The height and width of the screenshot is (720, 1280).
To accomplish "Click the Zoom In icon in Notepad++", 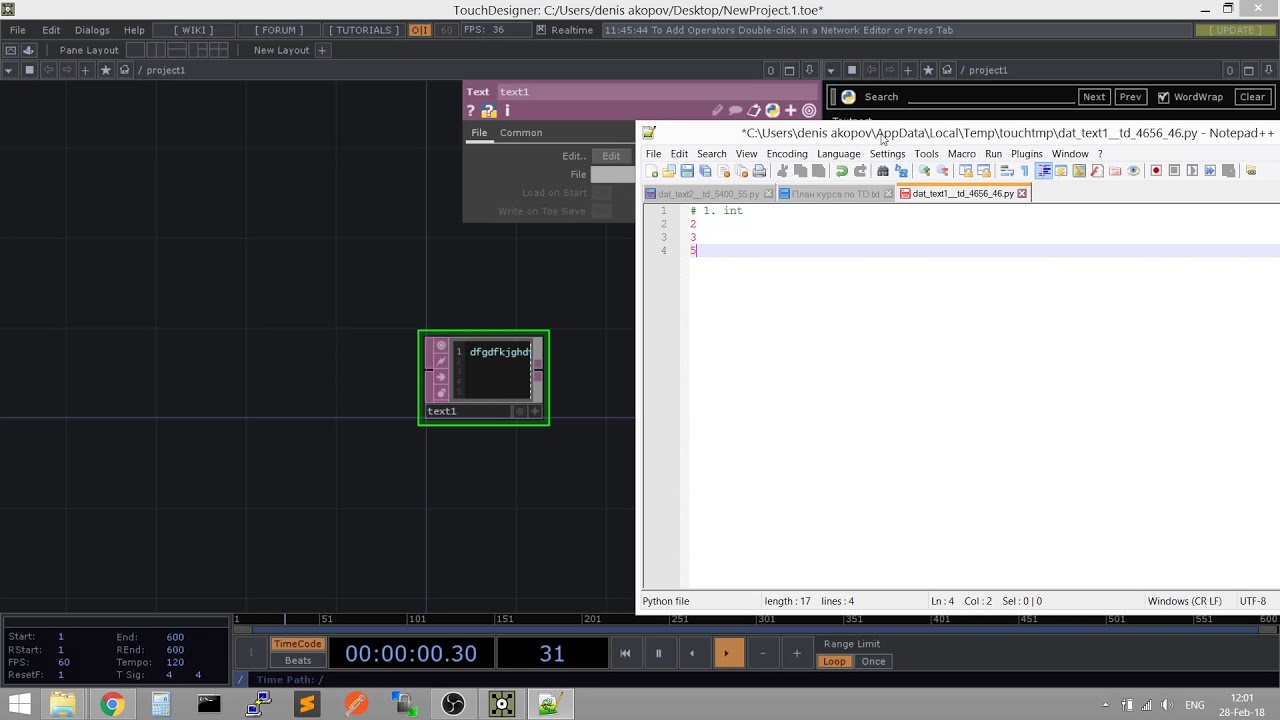I will click(x=924, y=171).
